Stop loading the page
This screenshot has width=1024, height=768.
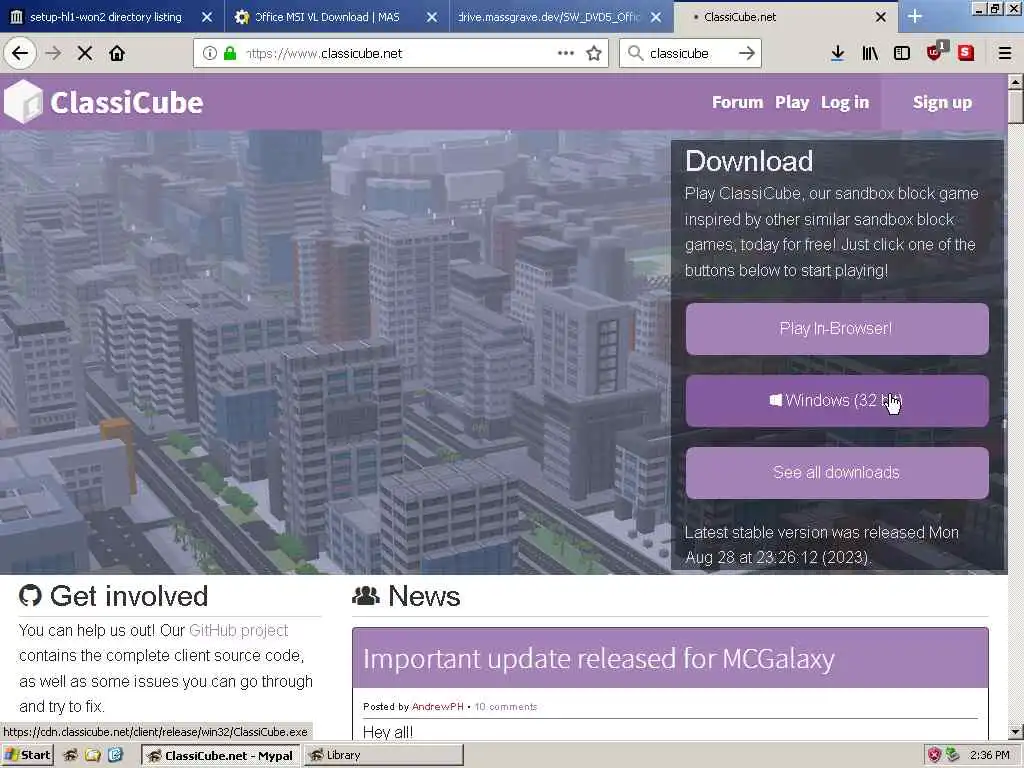point(85,54)
